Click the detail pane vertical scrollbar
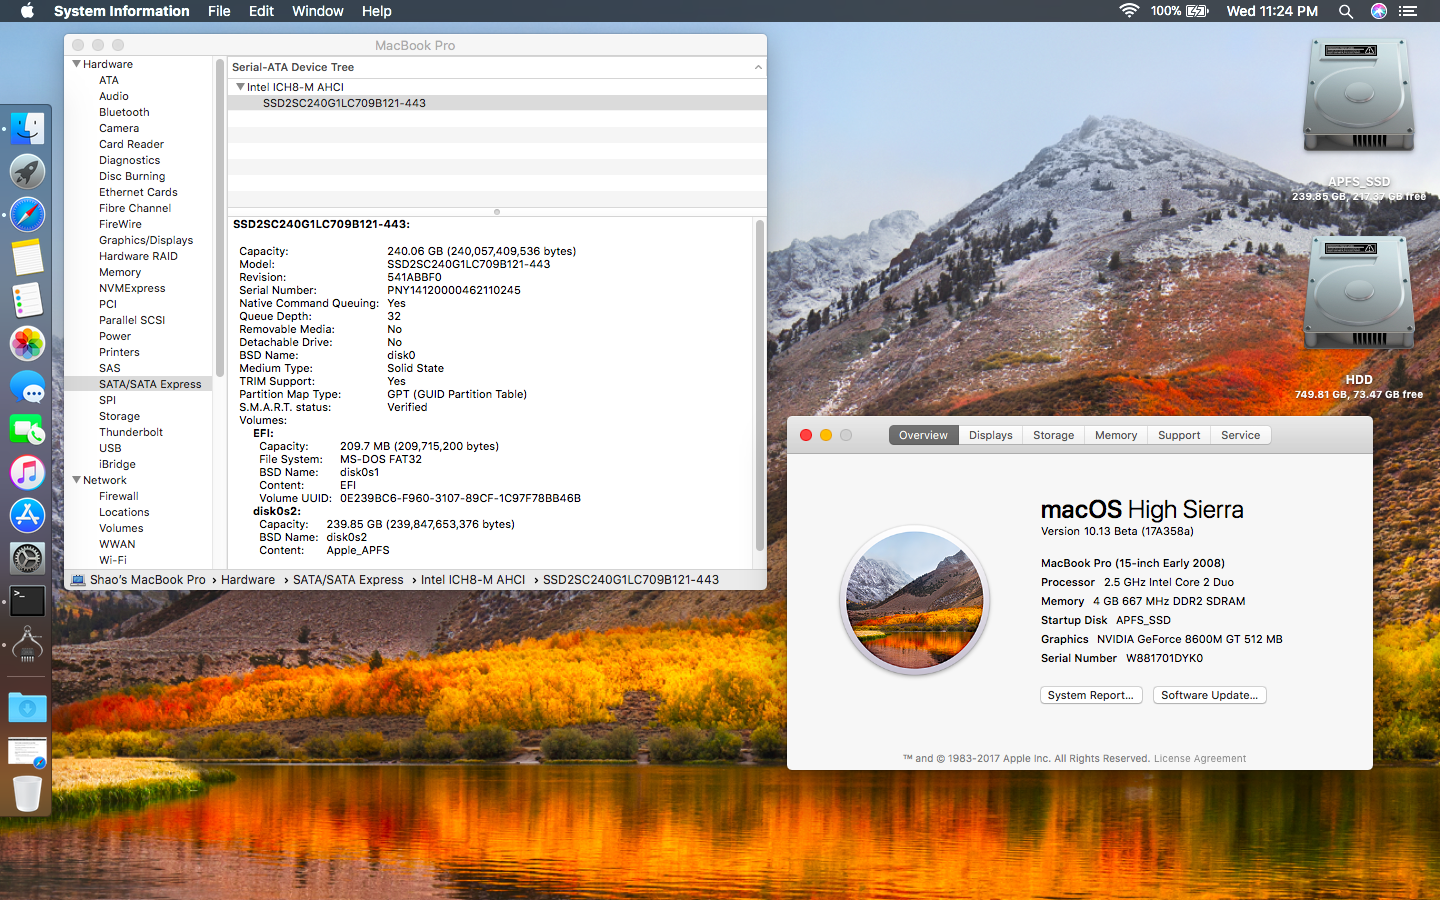Viewport: 1440px width, 900px height. pyautogui.click(x=760, y=385)
